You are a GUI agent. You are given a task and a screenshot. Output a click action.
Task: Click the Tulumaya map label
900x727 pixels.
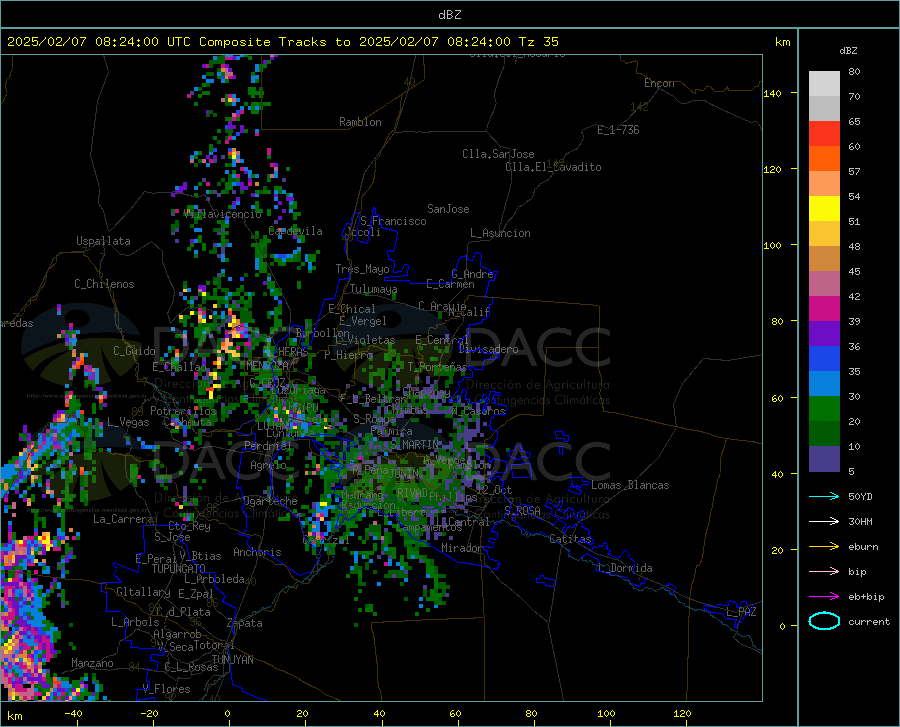tap(373, 289)
